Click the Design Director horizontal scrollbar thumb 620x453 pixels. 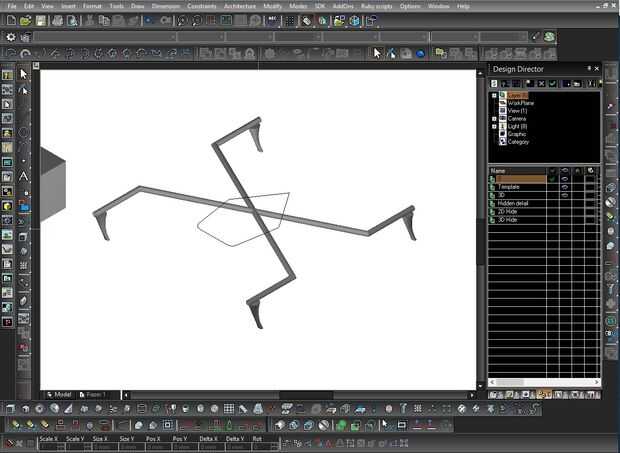(x=510, y=382)
